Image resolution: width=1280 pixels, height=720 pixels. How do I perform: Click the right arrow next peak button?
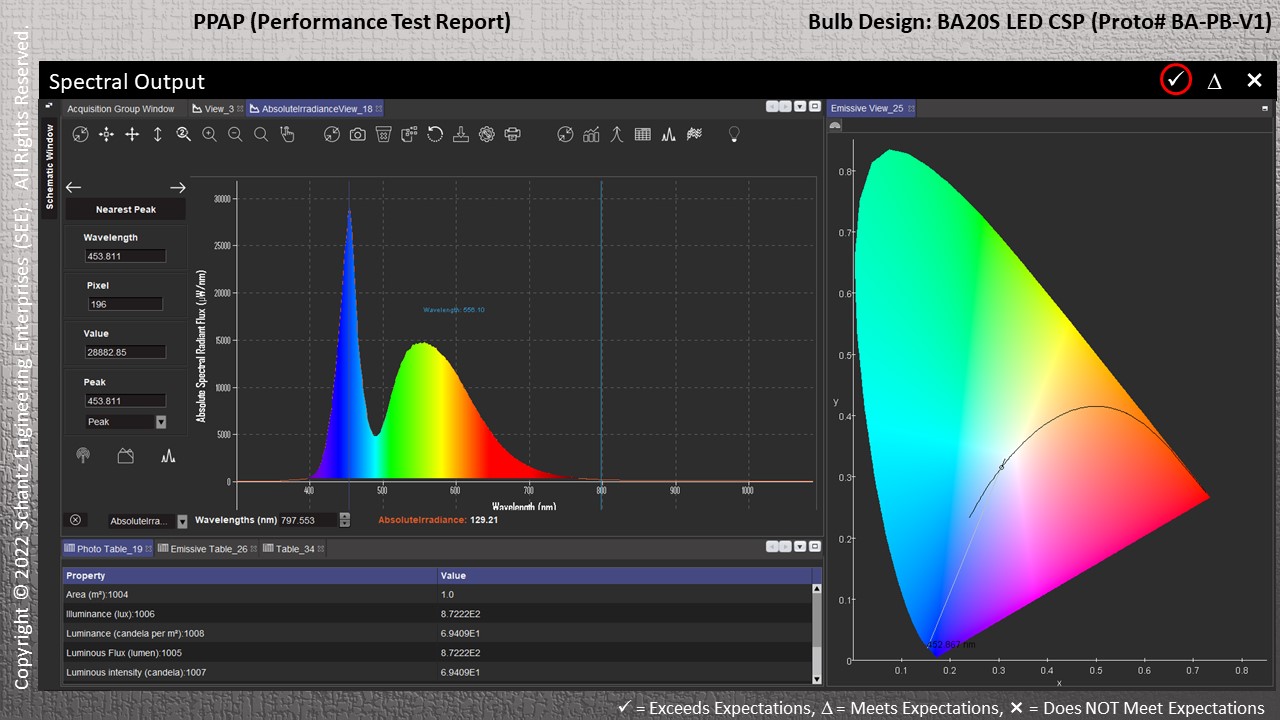point(177,187)
